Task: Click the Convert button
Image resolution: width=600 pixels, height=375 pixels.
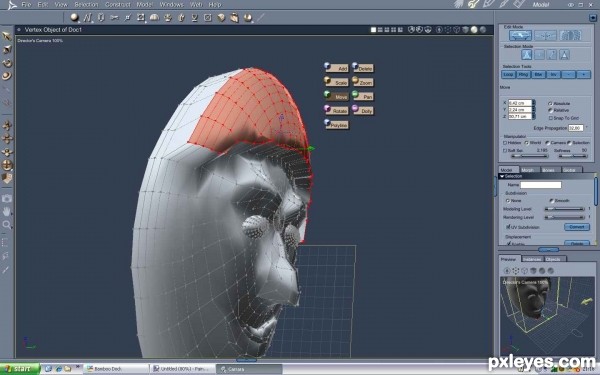Action: click(577, 227)
